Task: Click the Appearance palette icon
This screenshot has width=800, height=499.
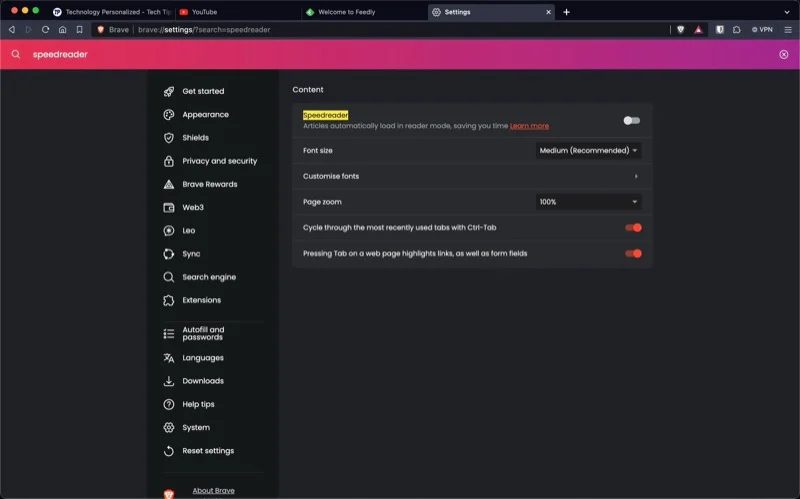Action: (x=169, y=115)
